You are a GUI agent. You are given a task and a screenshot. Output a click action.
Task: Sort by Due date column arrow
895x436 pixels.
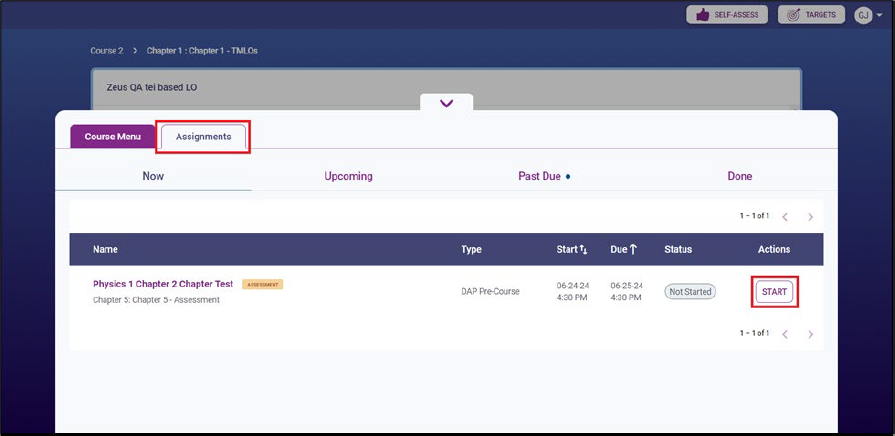click(x=633, y=249)
